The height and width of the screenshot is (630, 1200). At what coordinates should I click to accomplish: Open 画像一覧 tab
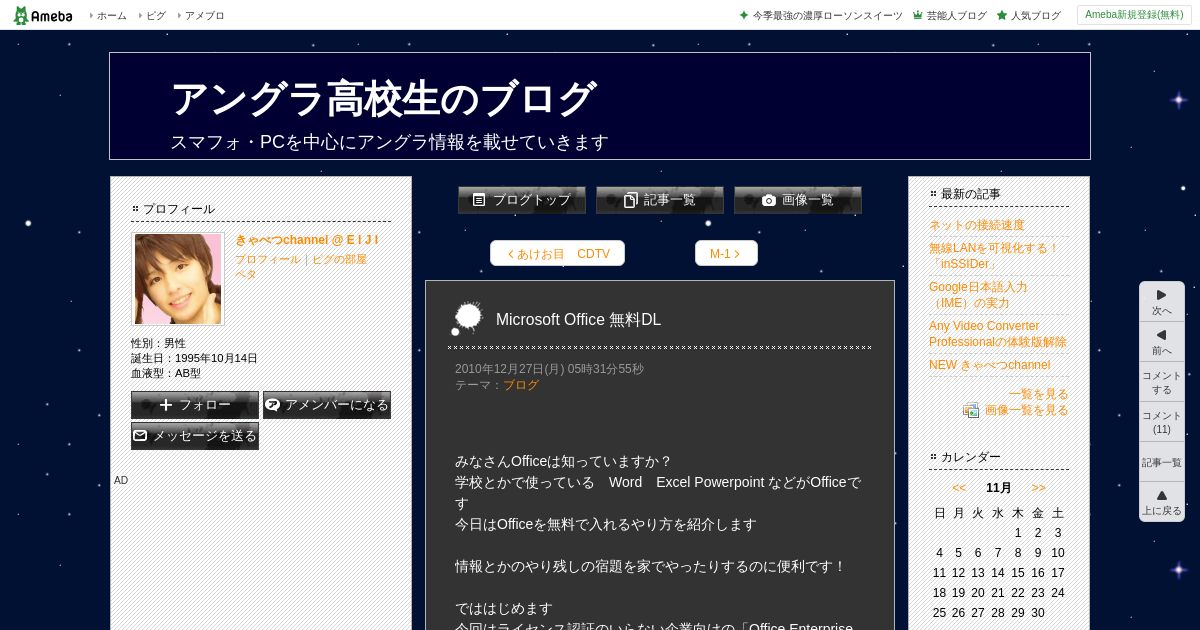pyautogui.click(x=798, y=200)
